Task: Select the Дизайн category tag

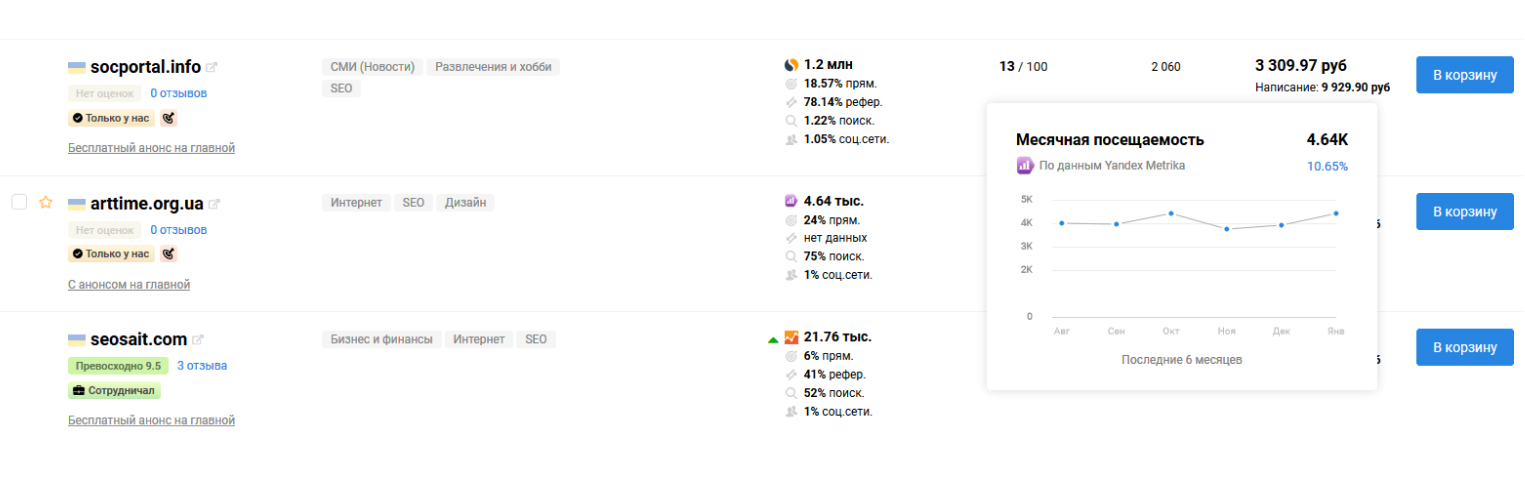Action: tap(465, 203)
